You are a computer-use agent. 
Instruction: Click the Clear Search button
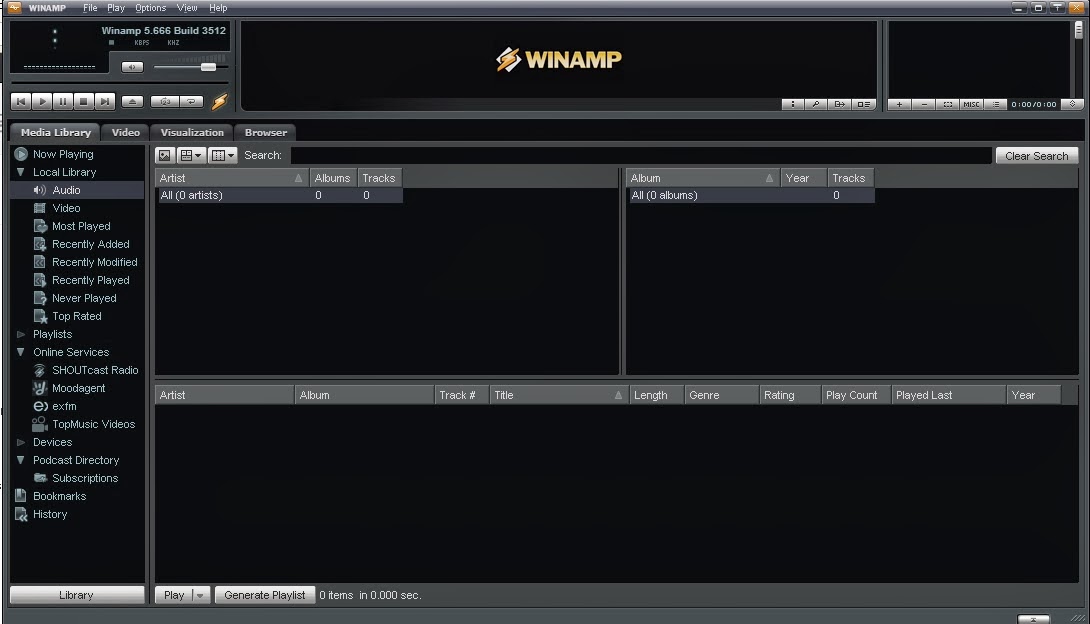[x=1037, y=155]
